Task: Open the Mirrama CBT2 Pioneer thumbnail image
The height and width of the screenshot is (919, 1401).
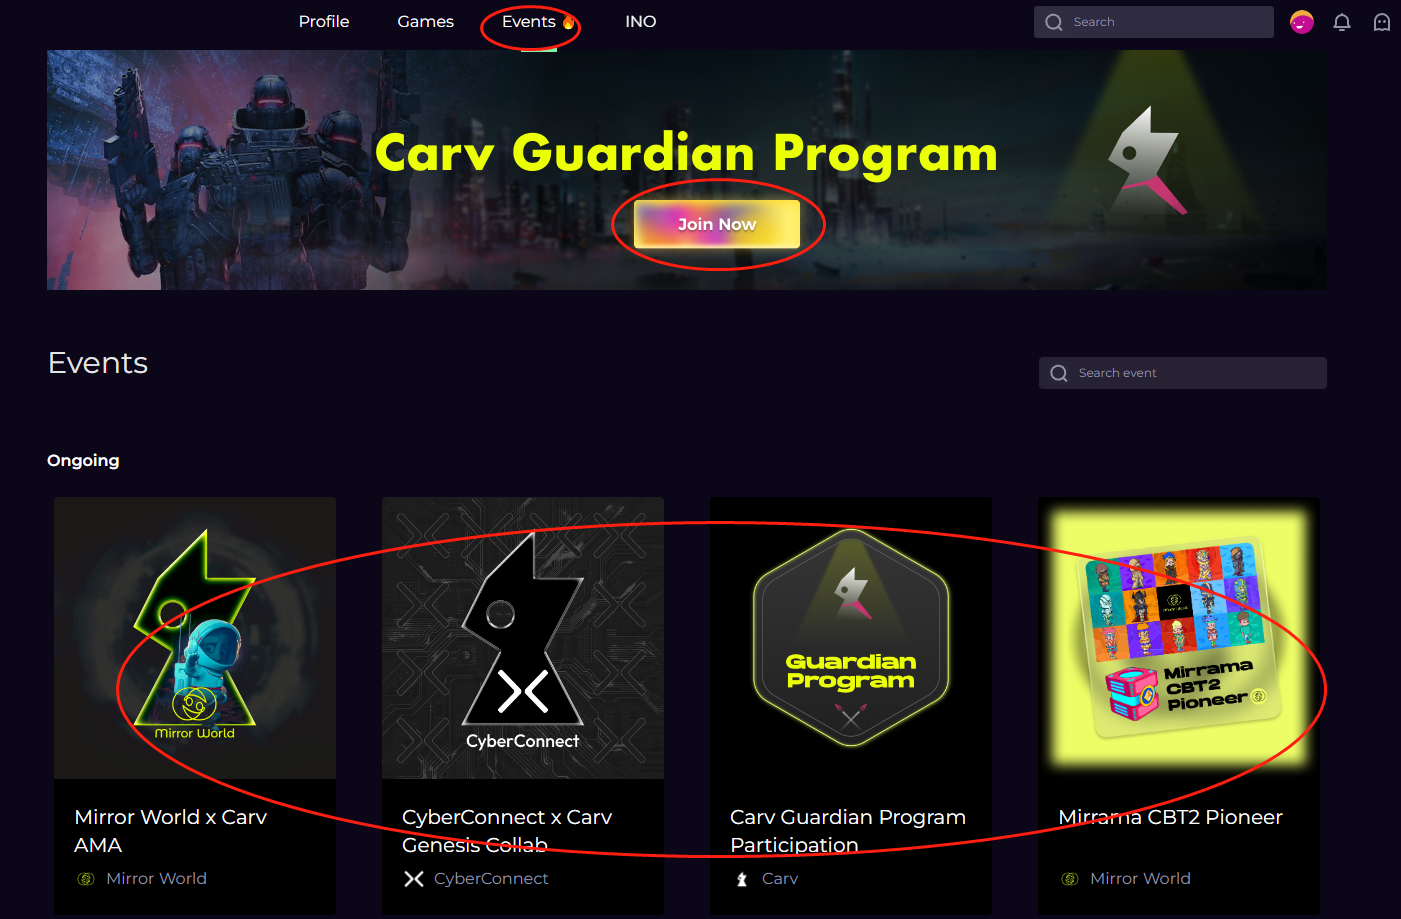Action: [1179, 638]
